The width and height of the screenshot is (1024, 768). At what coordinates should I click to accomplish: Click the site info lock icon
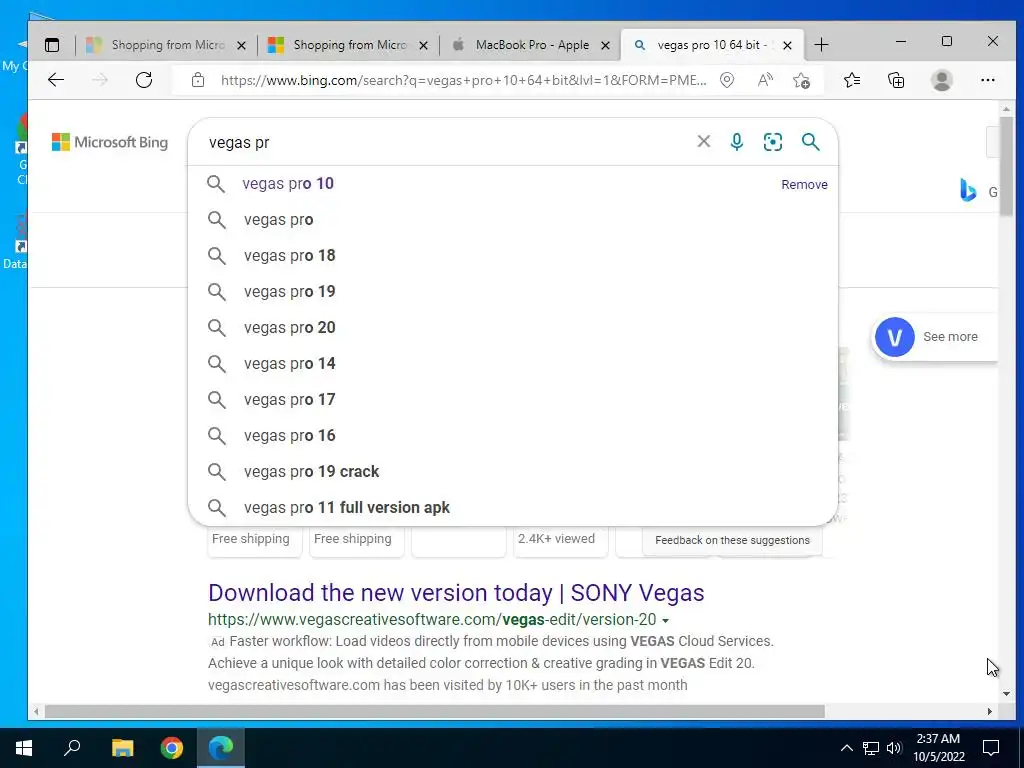click(198, 80)
